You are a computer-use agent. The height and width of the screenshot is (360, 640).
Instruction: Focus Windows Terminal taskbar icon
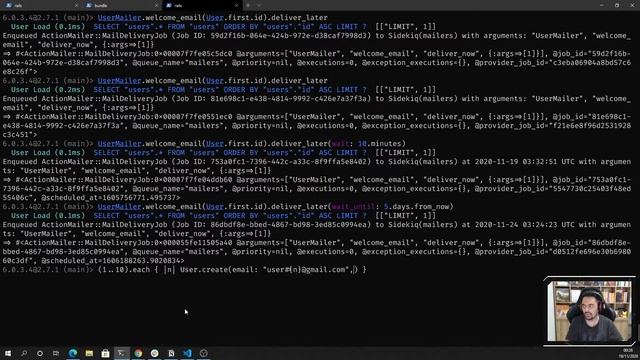click(122, 353)
